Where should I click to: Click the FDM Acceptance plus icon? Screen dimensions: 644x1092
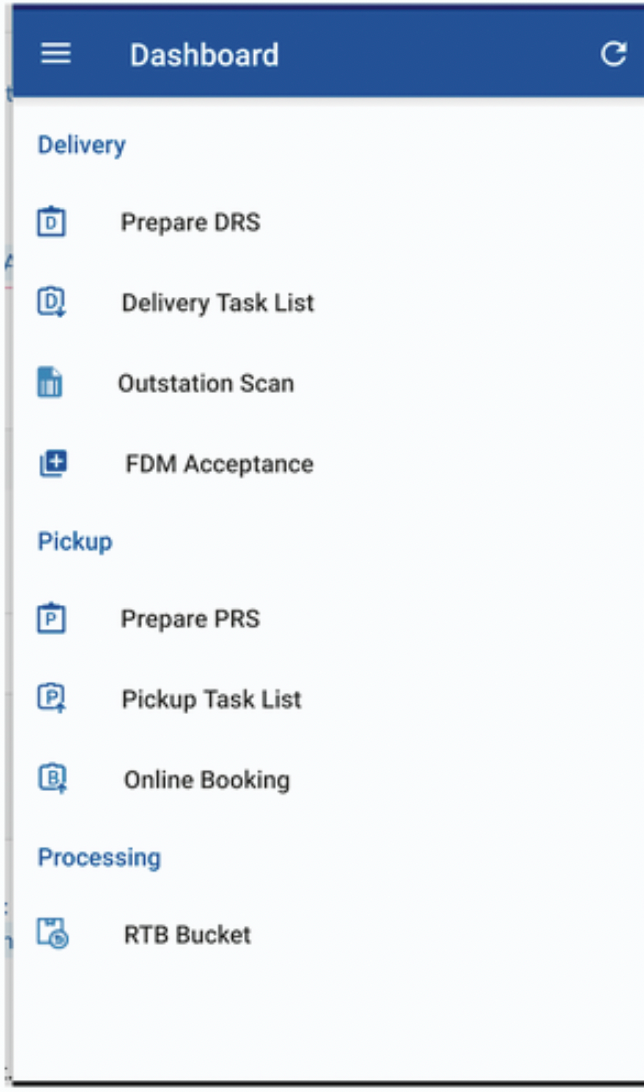pos(53,464)
